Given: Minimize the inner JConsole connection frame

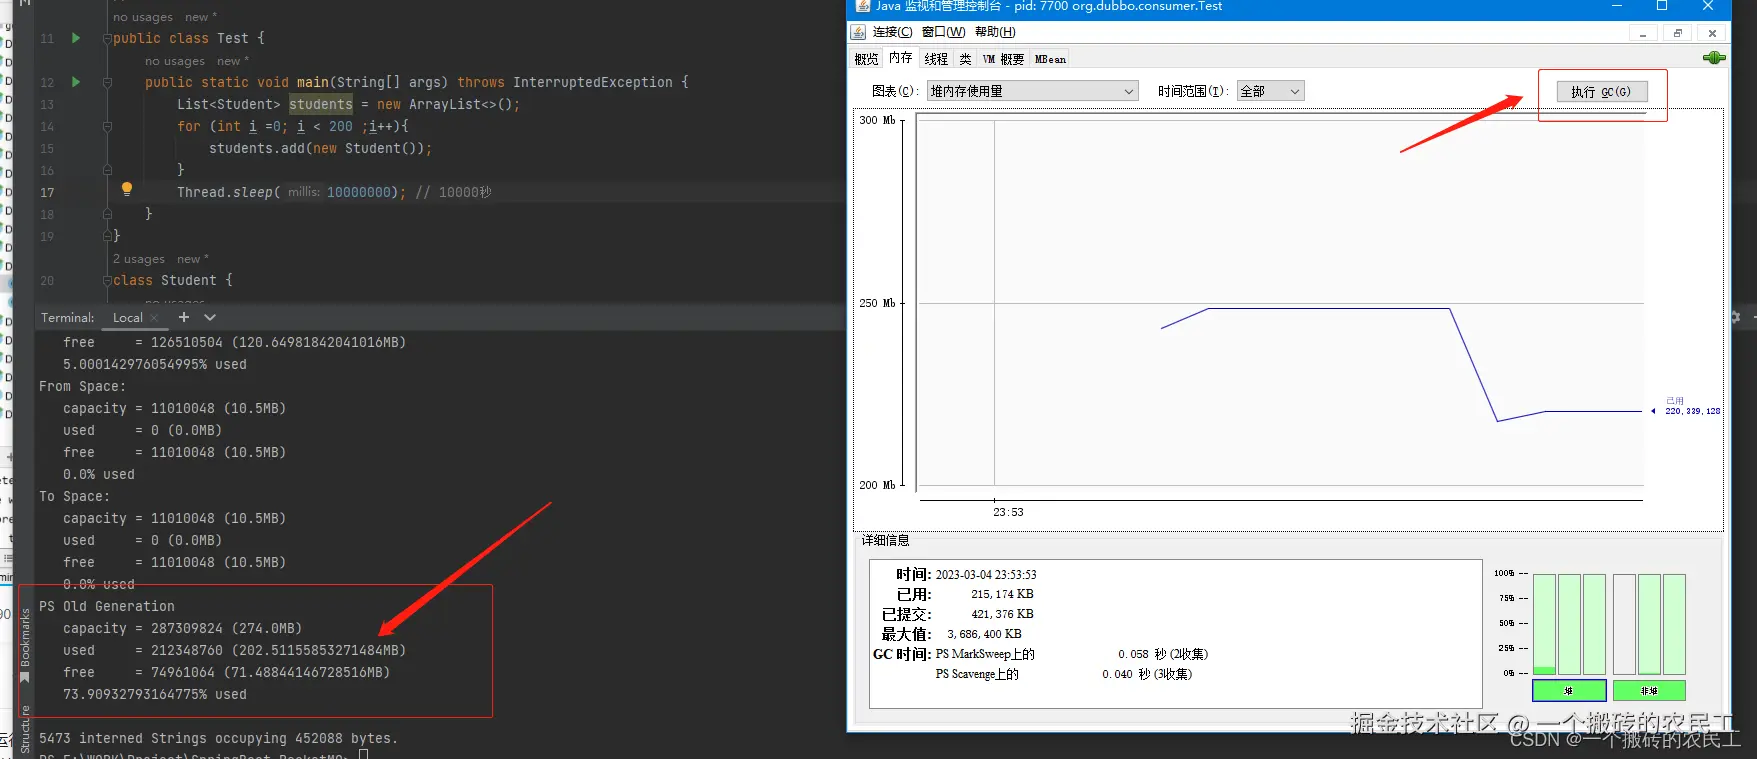Looking at the screenshot, I should click(1642, 33).
